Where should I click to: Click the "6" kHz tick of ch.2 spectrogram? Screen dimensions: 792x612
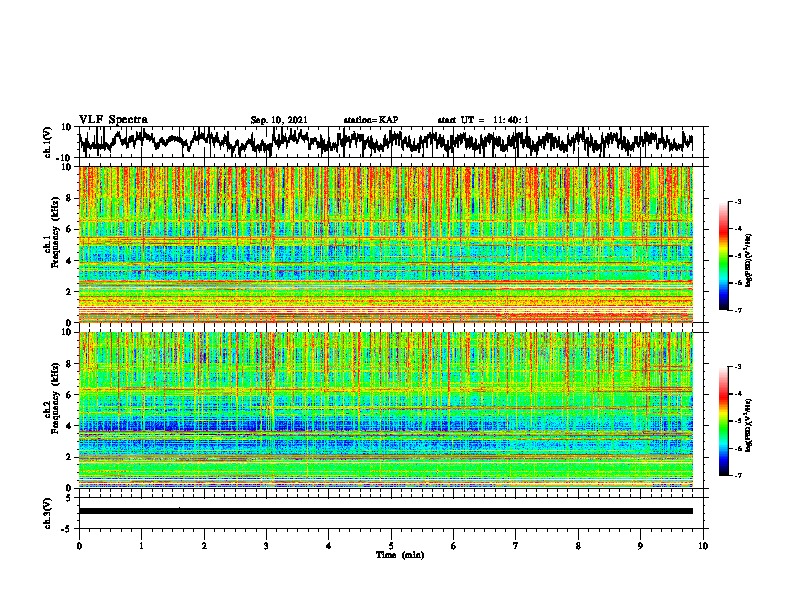pos(70,395)
